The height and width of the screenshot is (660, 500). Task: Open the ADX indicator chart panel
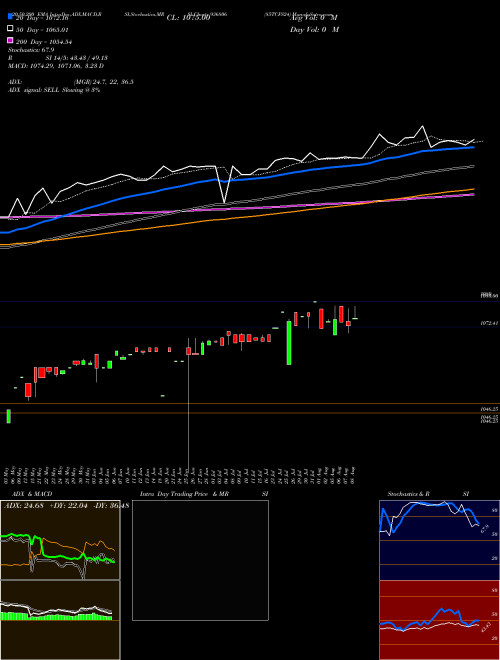(60, 540)
